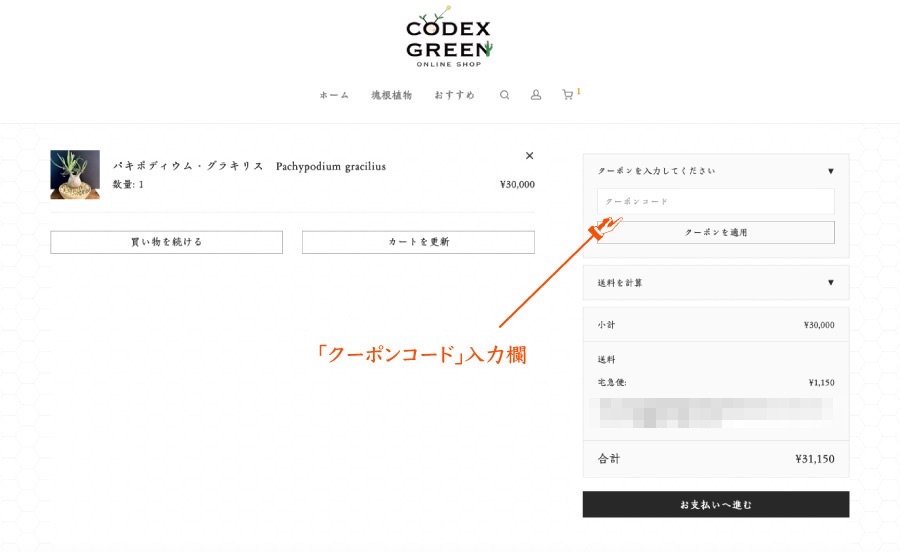Click the 宅急便 shipping method label
The width and height of the screenshot is (900, 552).
[x=612, y=382]
